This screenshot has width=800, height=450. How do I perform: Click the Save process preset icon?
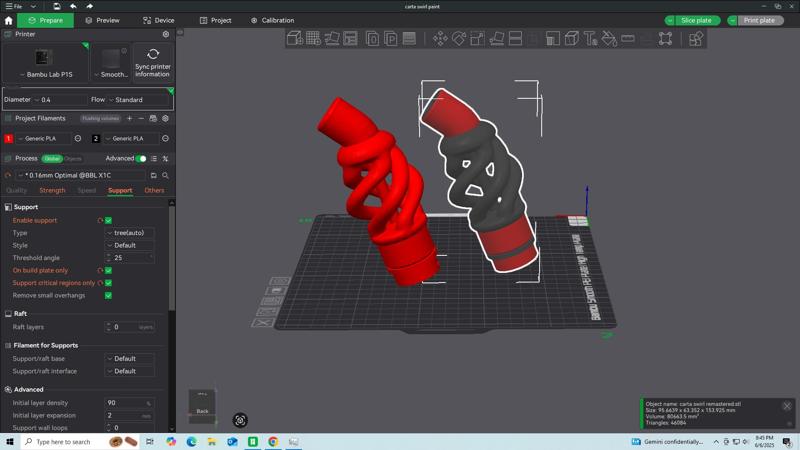click(x=154, y=175)
